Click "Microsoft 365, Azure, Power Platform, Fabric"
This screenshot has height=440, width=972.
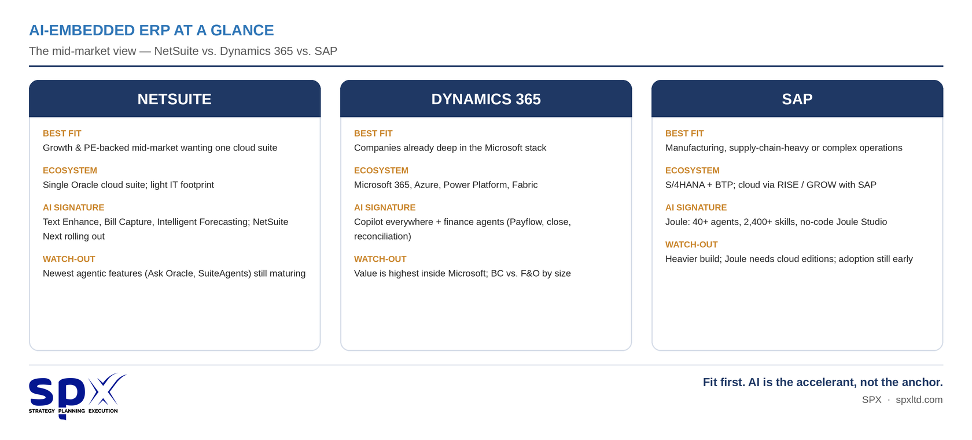click(x=446, y=185)
